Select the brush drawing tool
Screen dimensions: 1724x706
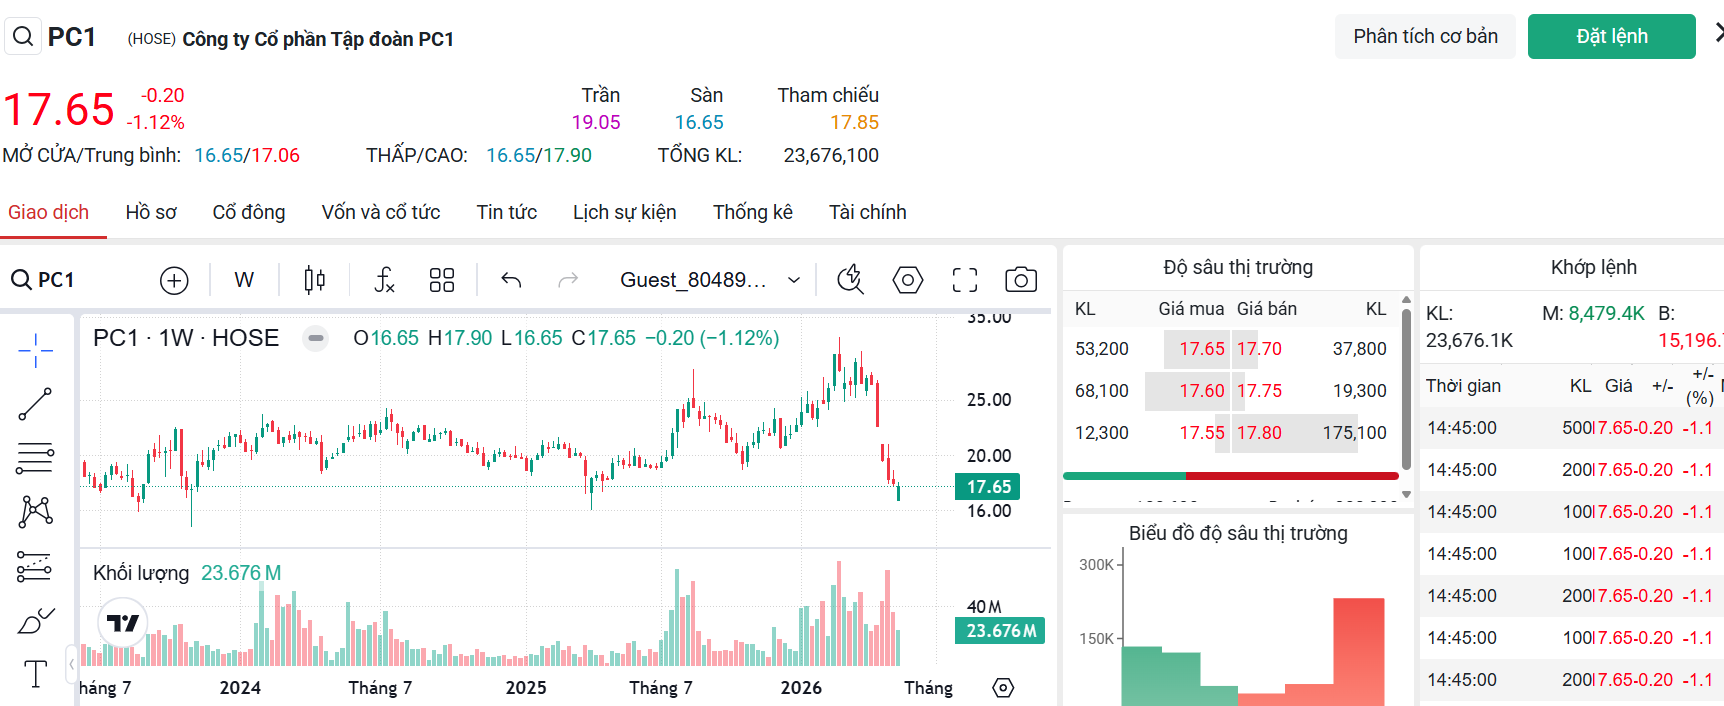tap(35, 621)
